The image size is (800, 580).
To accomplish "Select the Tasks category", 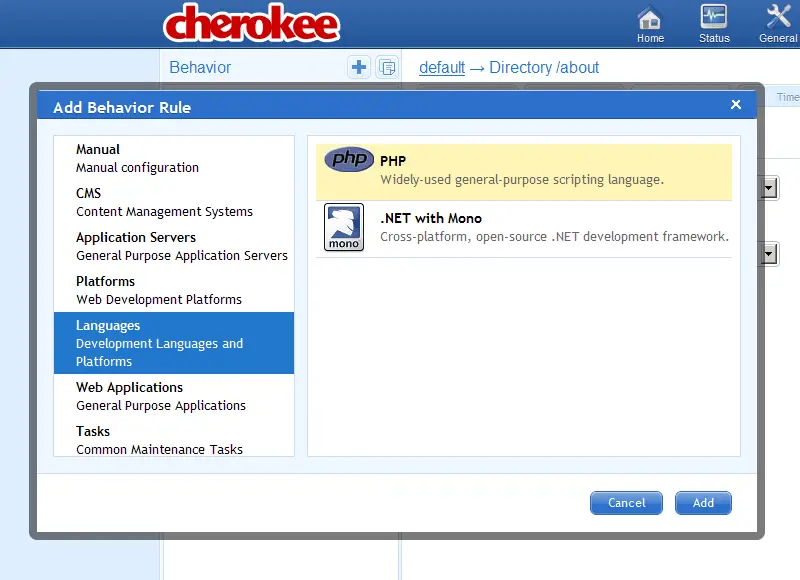I will pos(174,440).
